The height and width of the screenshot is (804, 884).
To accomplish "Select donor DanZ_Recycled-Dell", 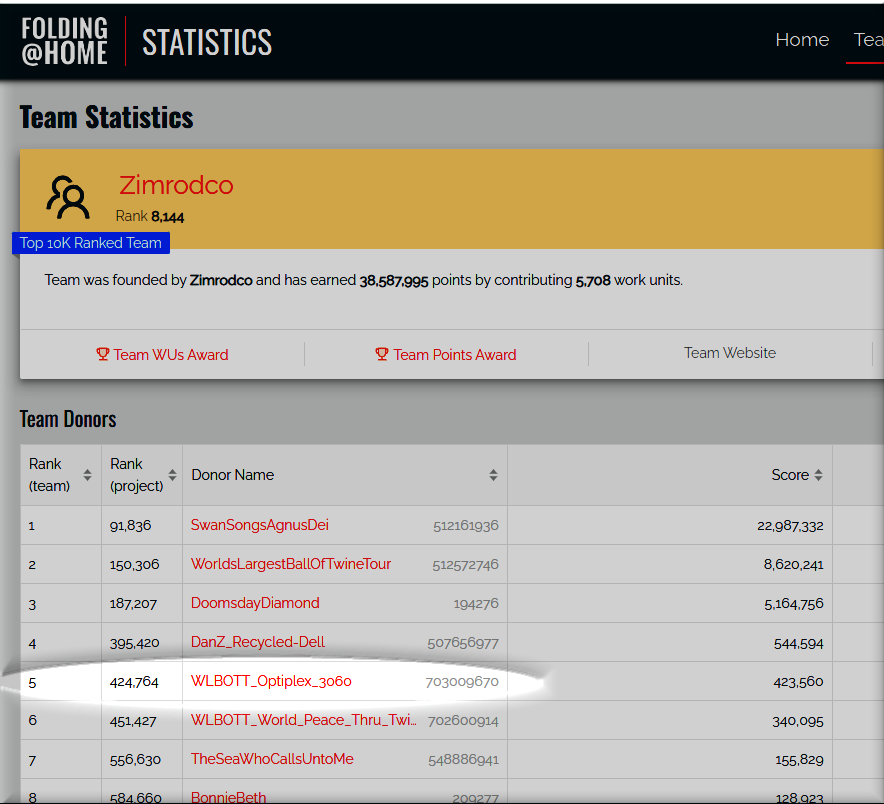I will [258, 642].
